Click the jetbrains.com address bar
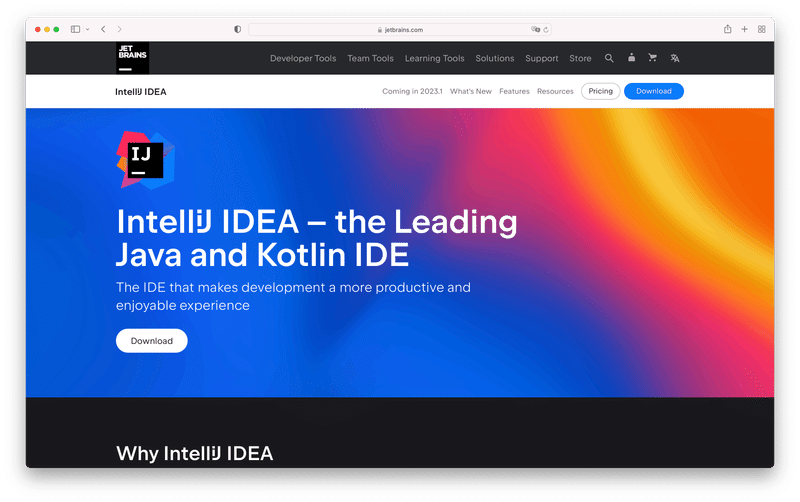The image size is (800, 502). pyautogui.click(x=400, y=30)
